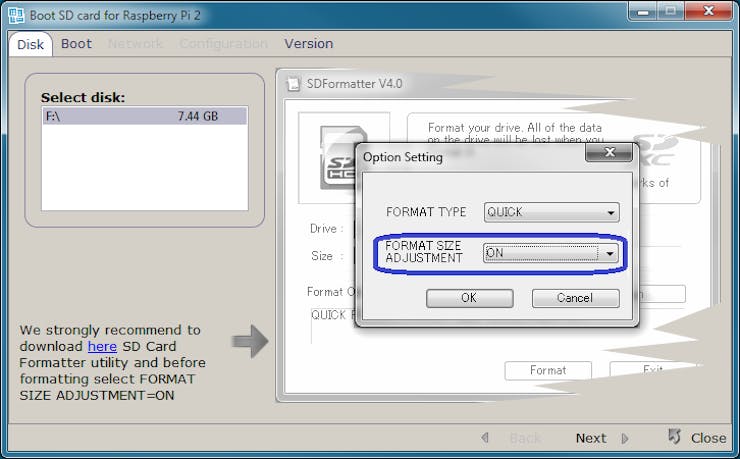Click Cancel in the Option Setting dialog
740x459 pixels.
[x=575, y=298]
